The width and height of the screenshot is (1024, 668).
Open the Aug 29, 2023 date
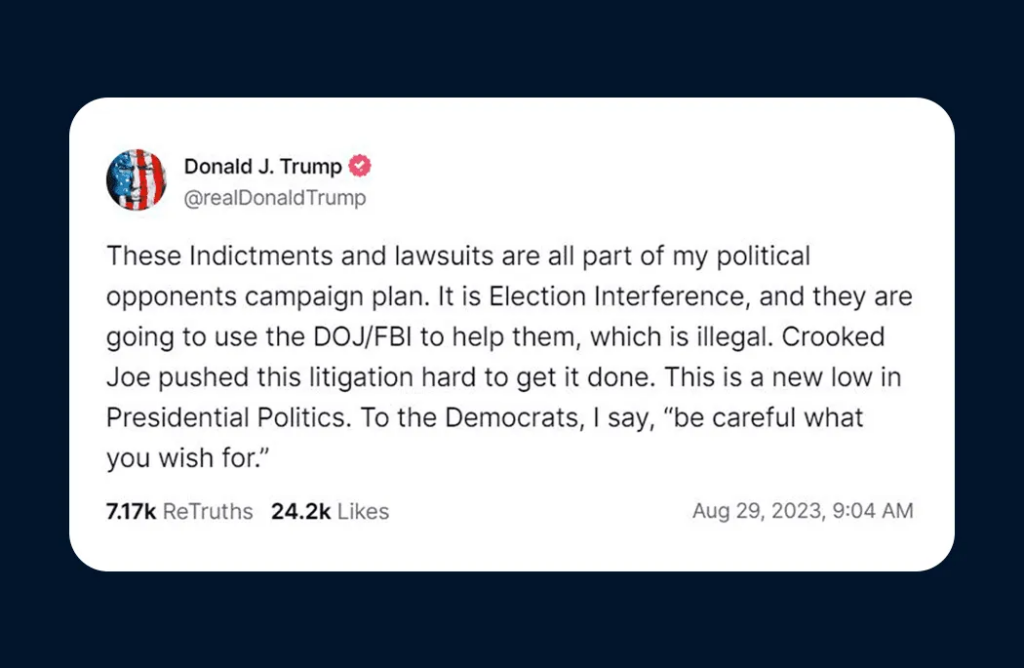coord(745,511)
